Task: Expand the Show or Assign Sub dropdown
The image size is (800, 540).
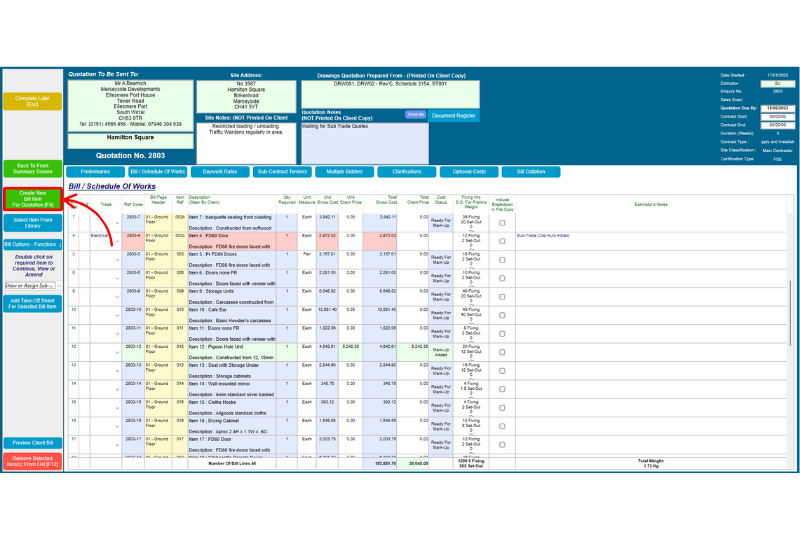Action: click(59, 285)
